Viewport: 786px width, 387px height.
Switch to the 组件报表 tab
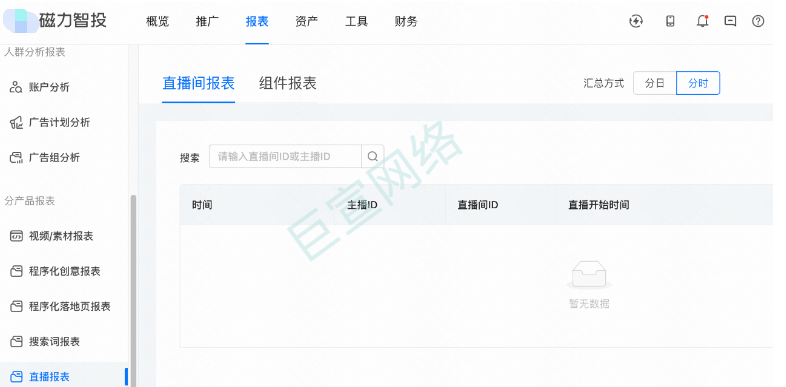pos(288,83)
